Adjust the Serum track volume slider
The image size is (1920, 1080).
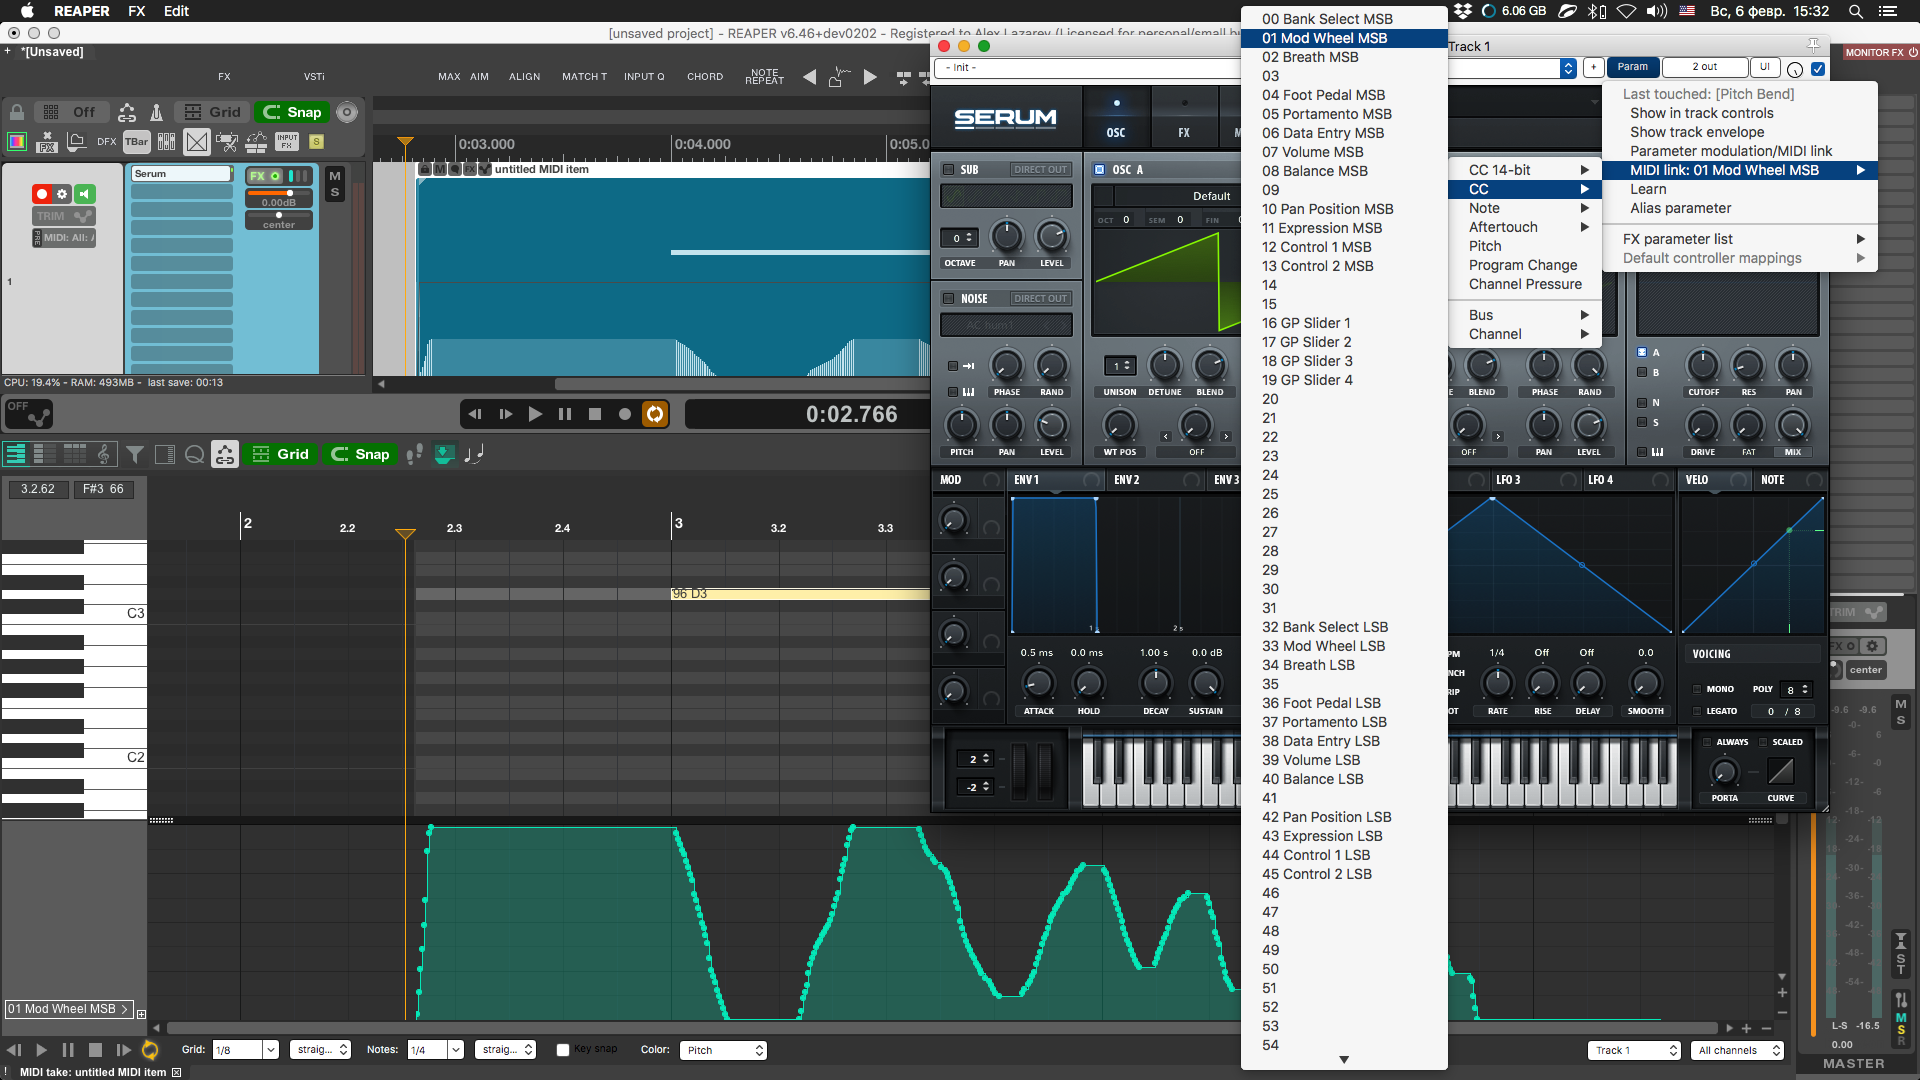[289, 193]
